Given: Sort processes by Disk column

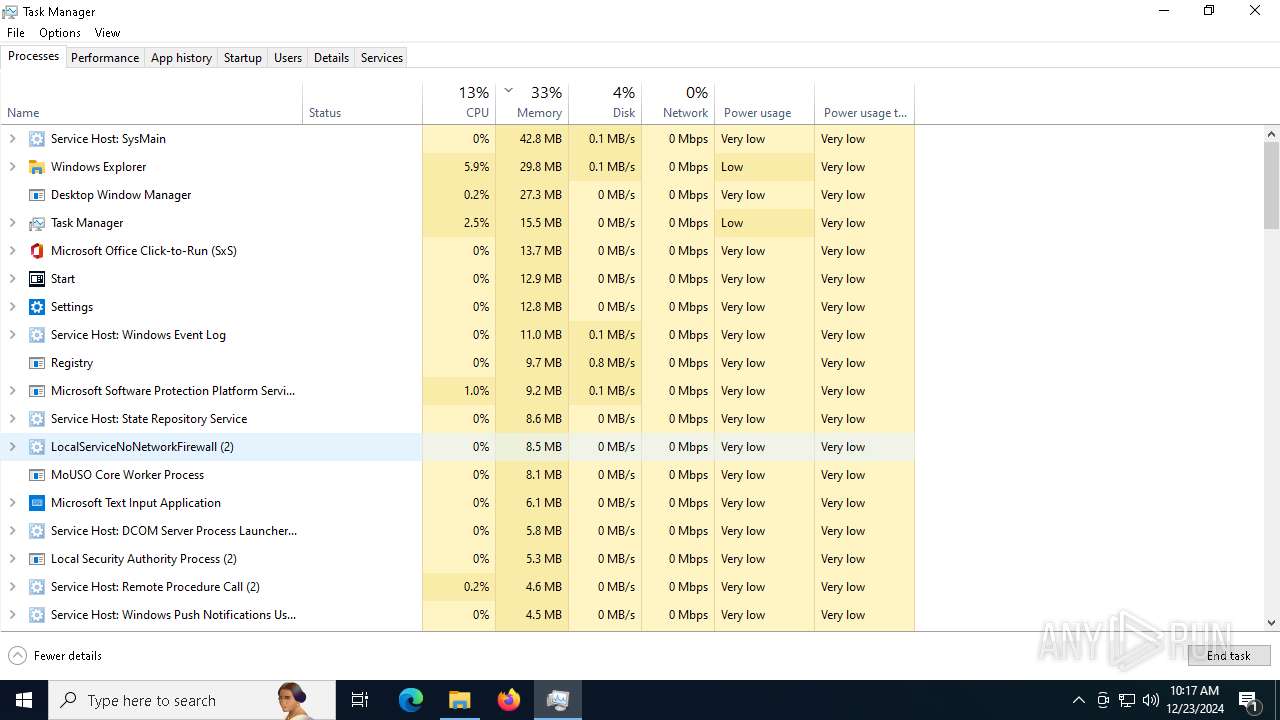Looking at the screenshot, I should [605, 103].
